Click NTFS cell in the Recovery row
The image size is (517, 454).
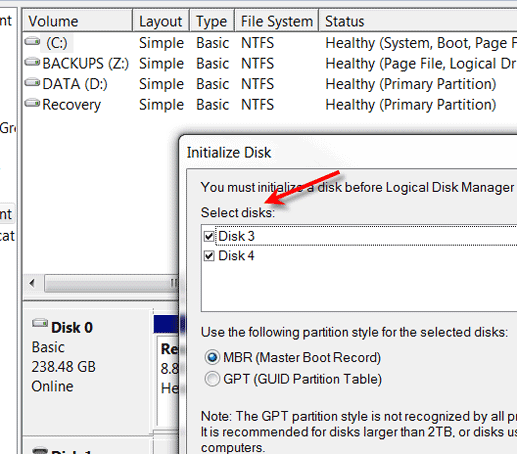(257, 105)
